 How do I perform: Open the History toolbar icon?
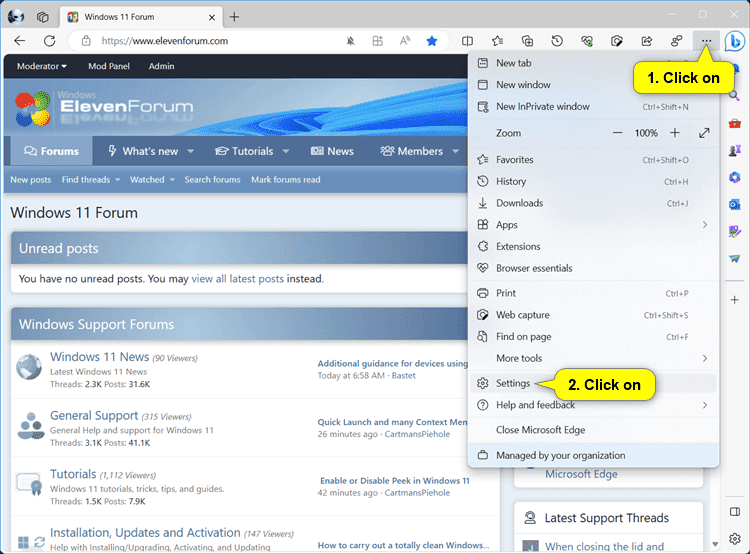point(557,41)
